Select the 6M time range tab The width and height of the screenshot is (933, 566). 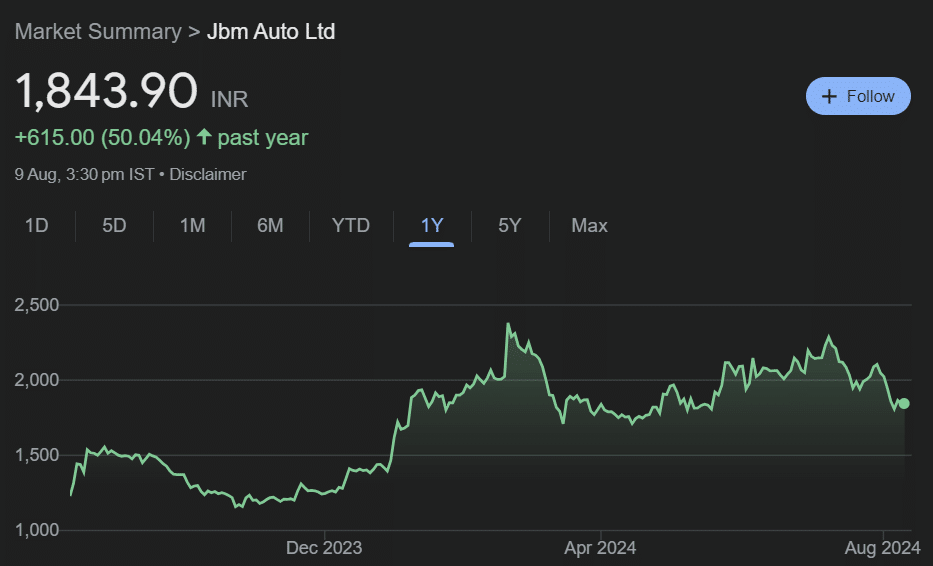click(270, 226)
